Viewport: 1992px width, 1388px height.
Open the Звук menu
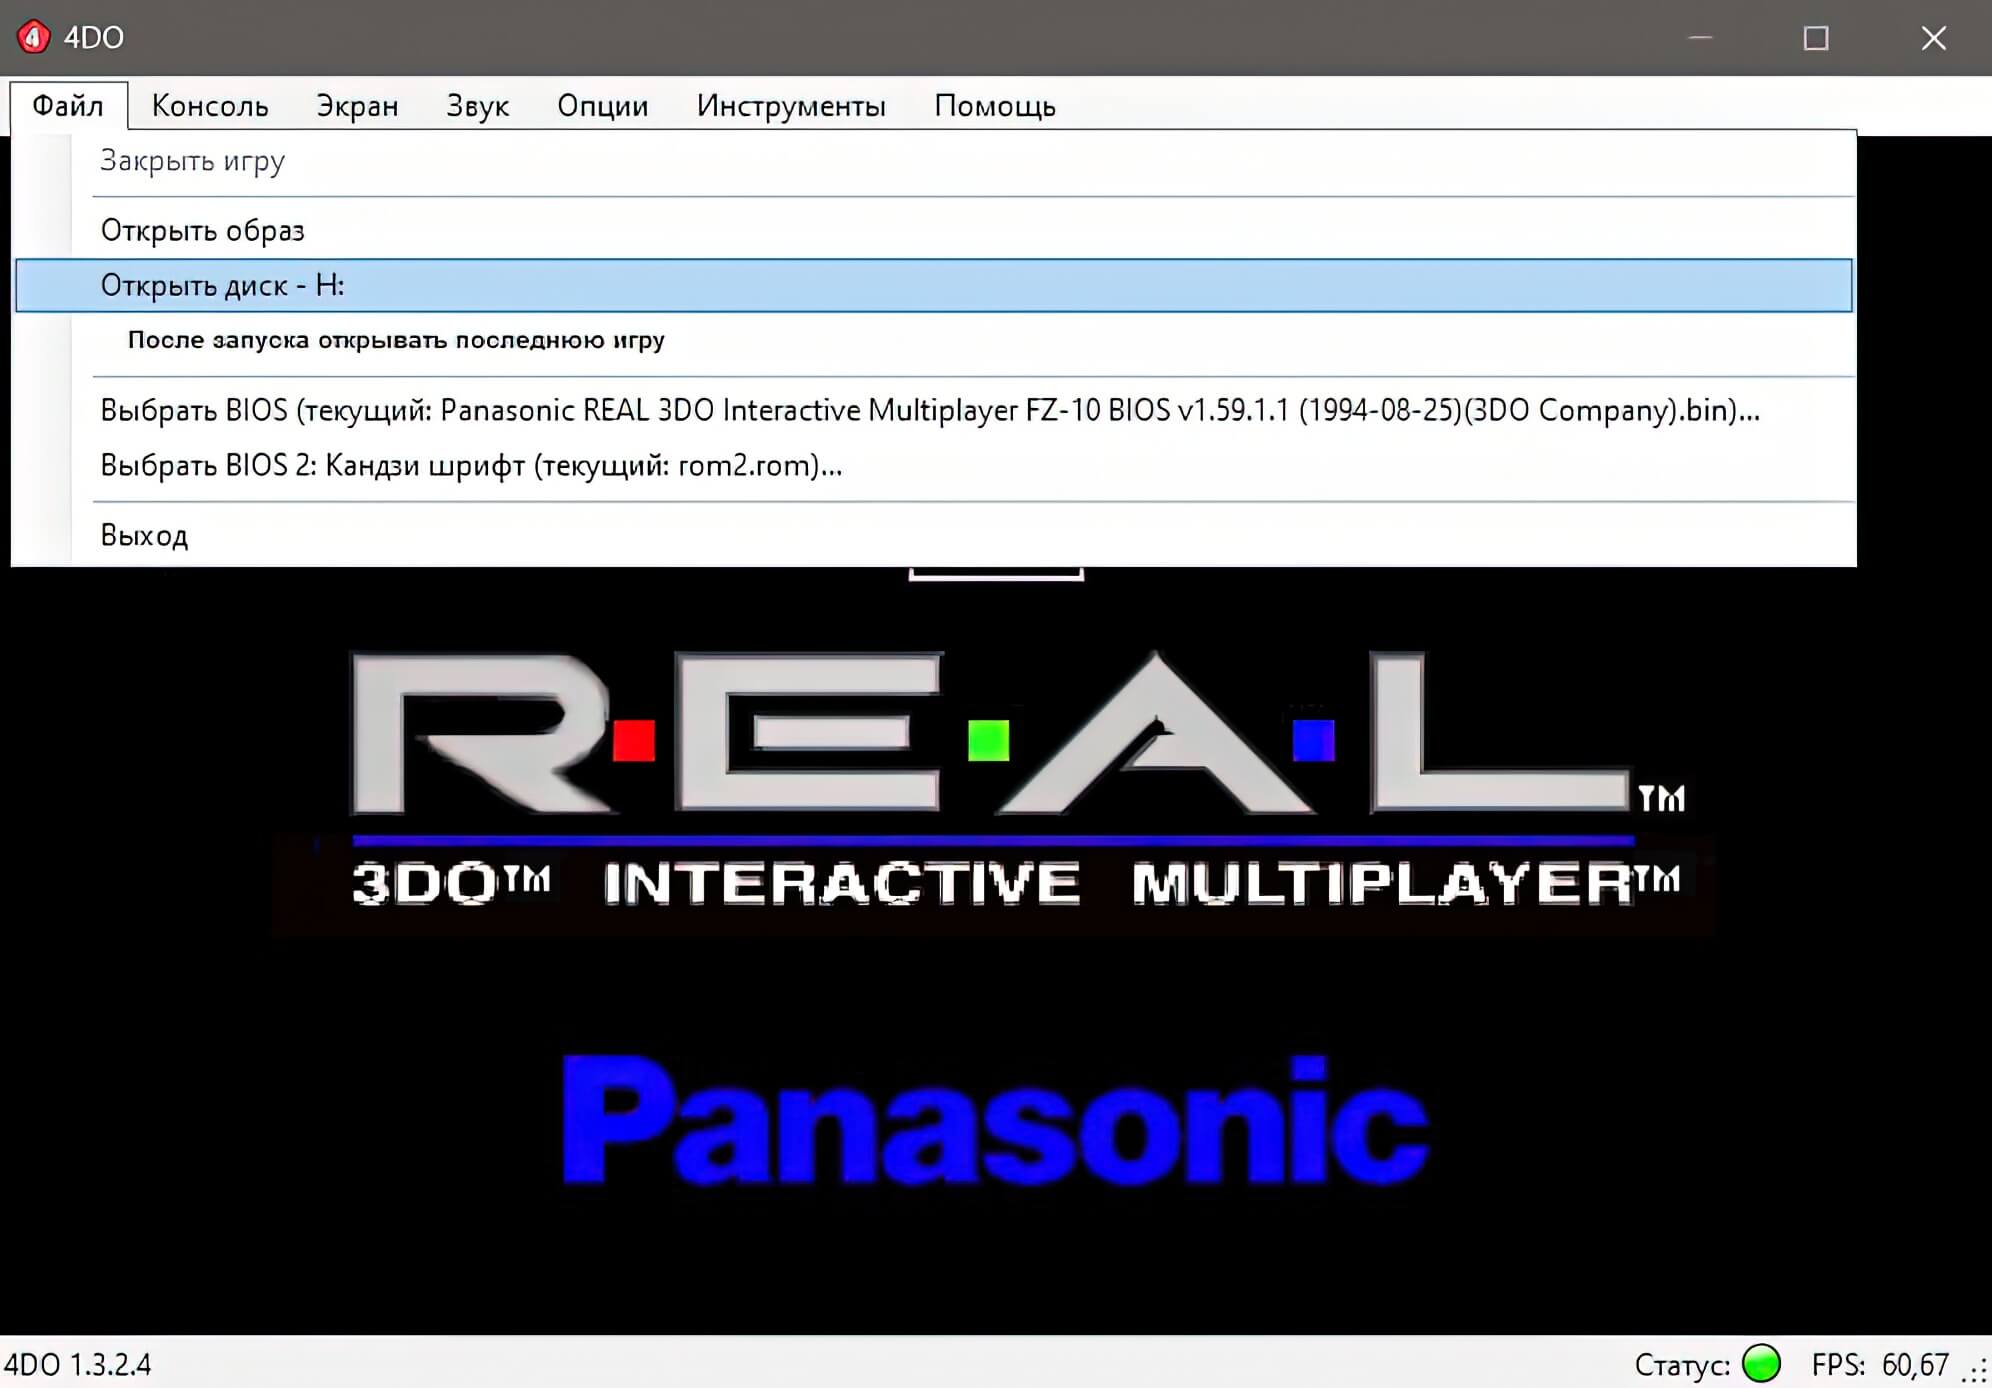tap(477, 105)
